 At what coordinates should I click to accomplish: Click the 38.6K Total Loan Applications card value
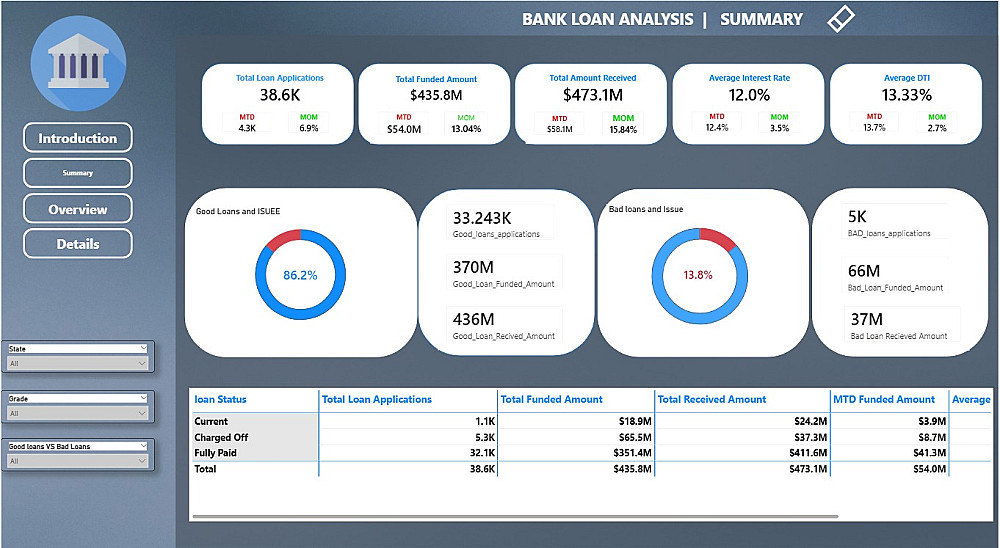(x=279, y=95)
